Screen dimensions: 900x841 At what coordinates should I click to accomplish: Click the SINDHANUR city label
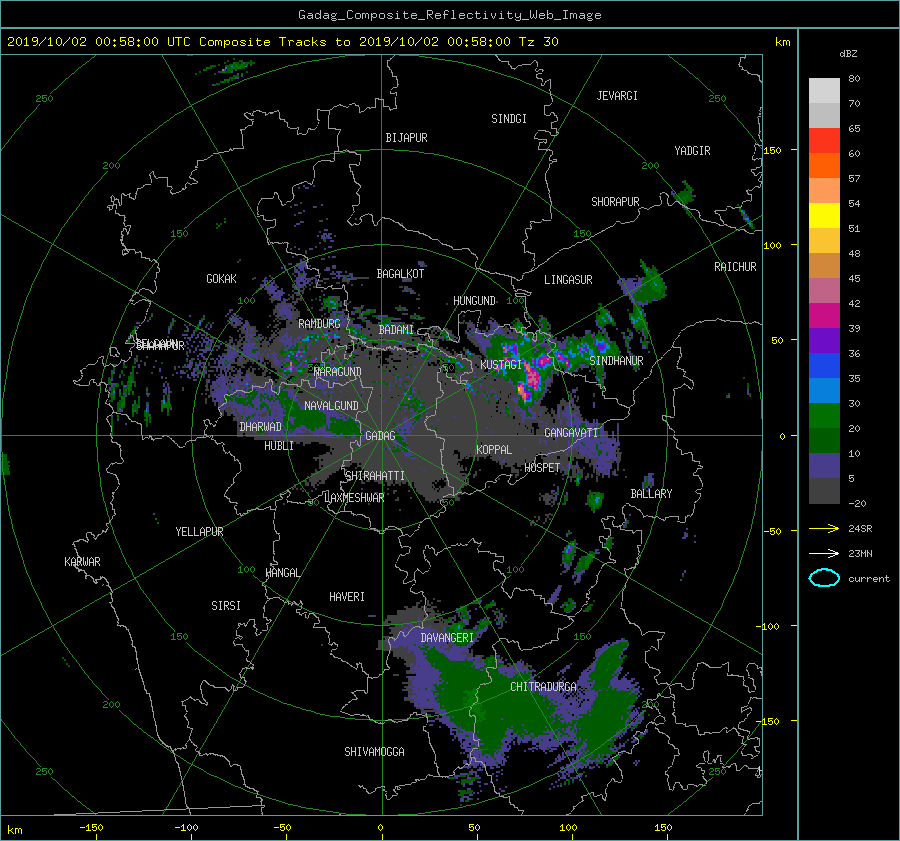click(x=616, y=361)
